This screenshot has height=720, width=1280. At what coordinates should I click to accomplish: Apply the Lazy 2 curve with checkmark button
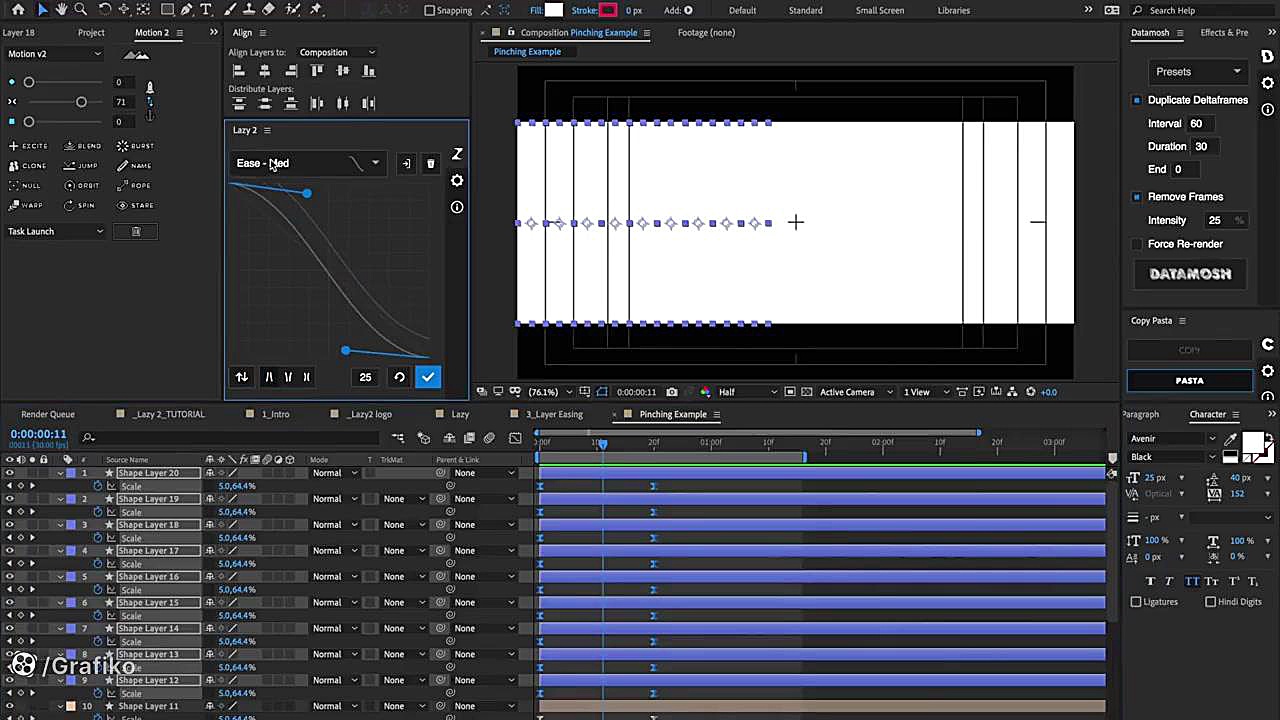tap(428, 377)
